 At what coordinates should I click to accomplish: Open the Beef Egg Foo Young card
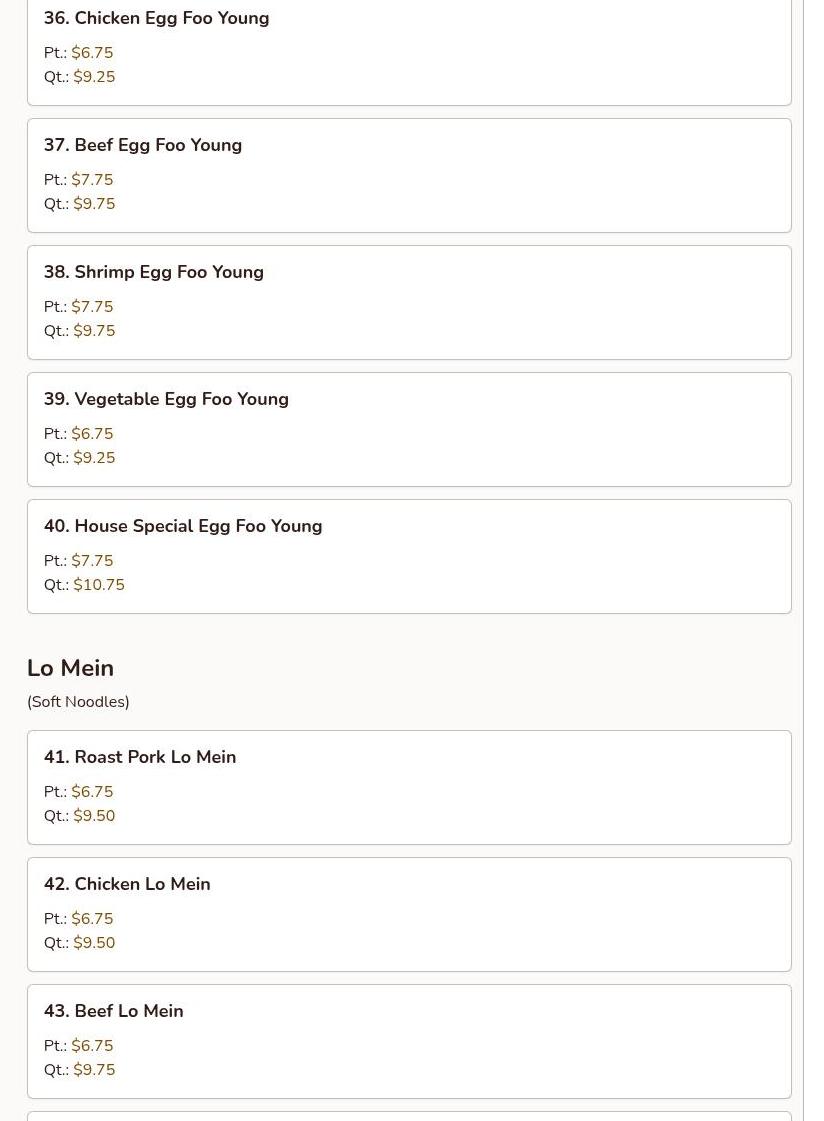point(409,175)
